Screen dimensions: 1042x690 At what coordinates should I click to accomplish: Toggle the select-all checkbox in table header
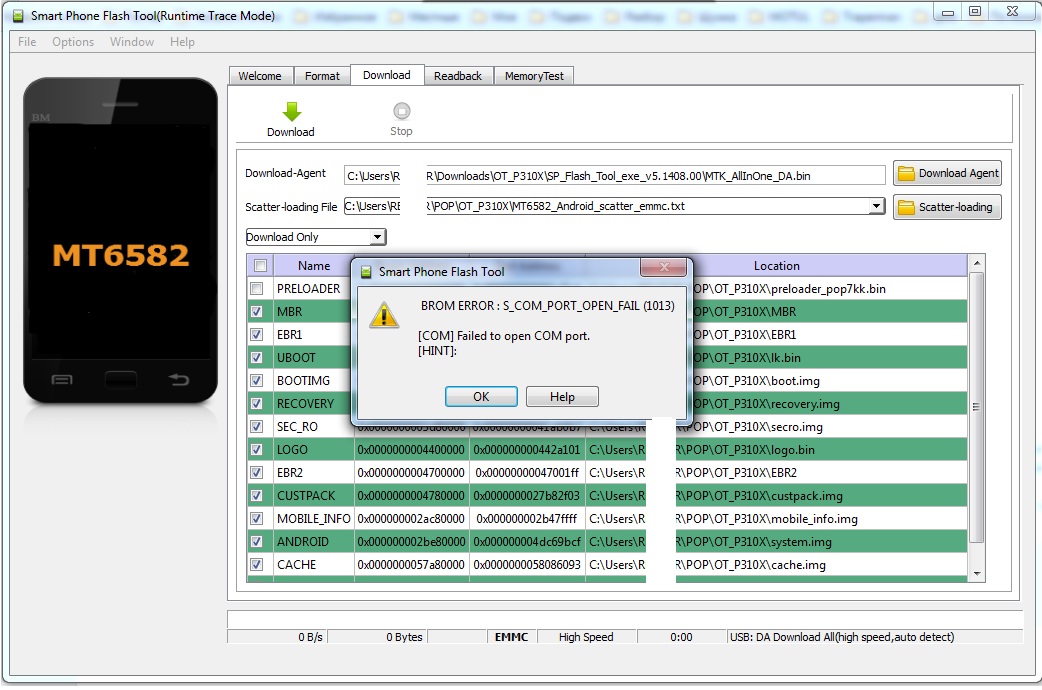coord(260,266)
